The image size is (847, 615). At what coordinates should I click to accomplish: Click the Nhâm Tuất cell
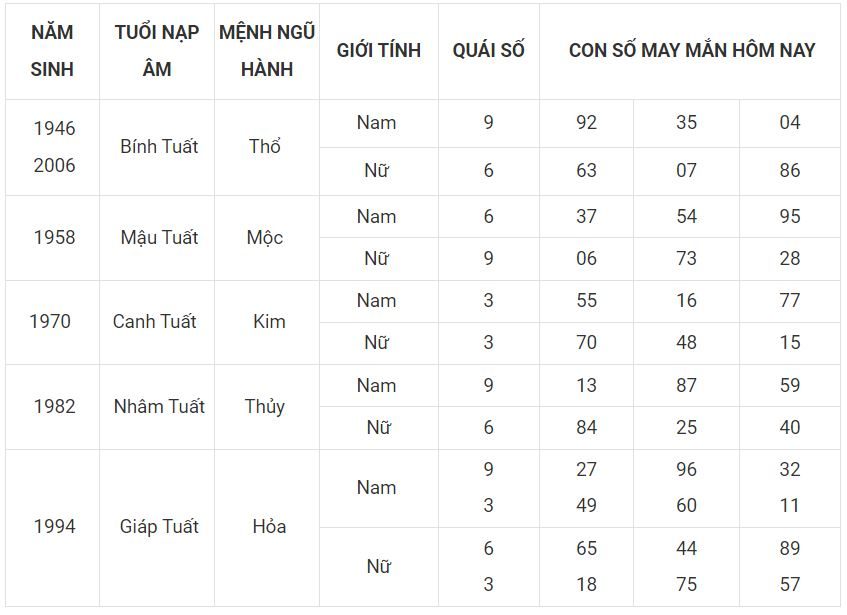tap(159, 407)
